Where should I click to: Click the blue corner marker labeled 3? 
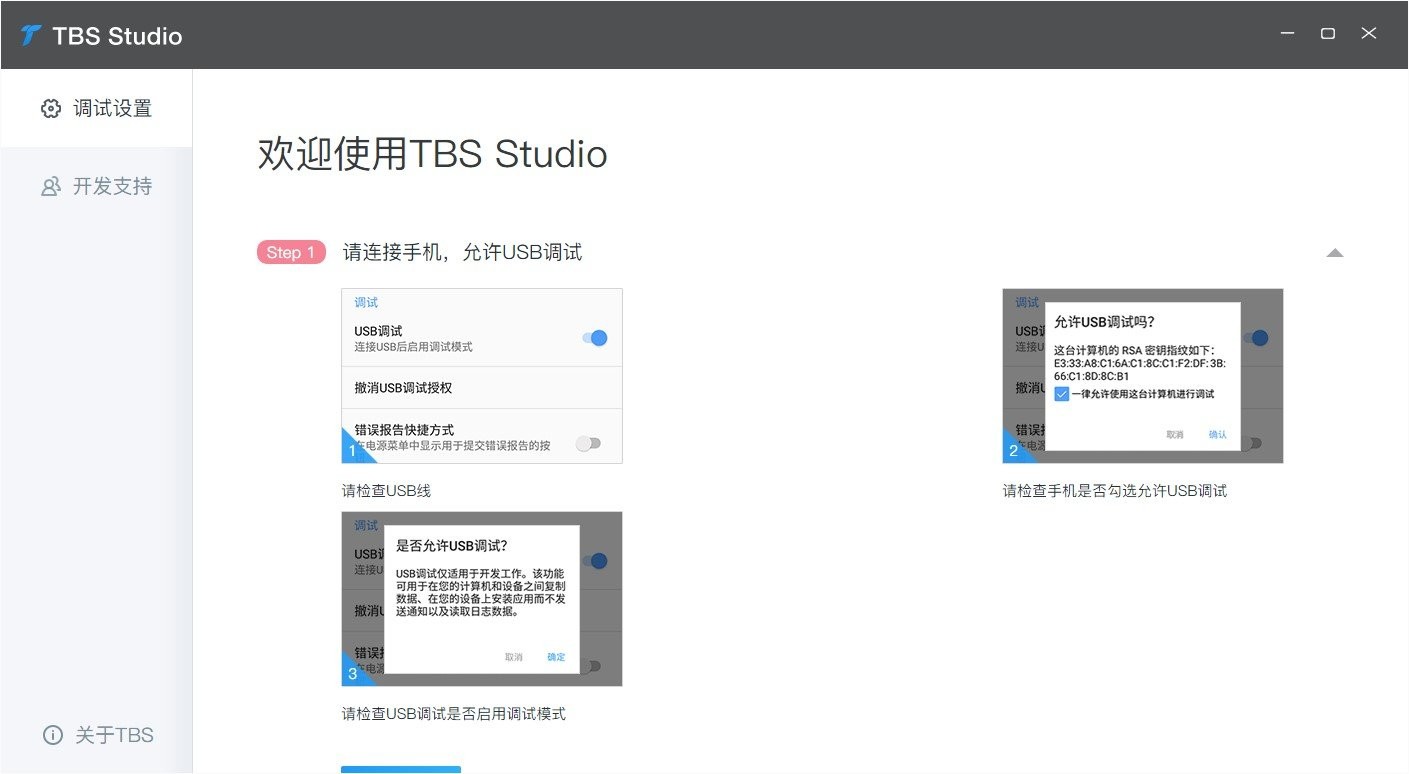(352, 673)
